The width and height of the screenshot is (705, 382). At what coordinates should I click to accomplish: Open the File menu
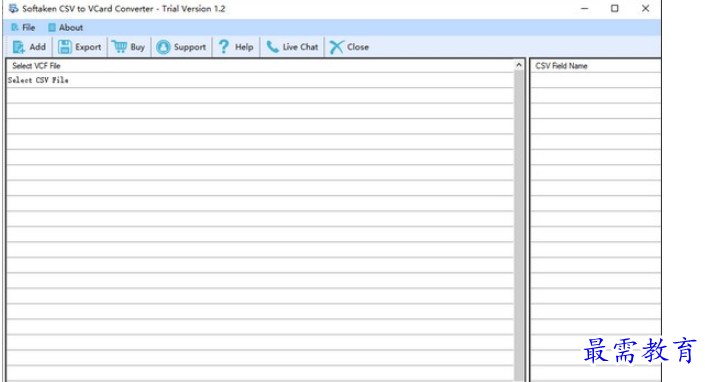point(23,27)
